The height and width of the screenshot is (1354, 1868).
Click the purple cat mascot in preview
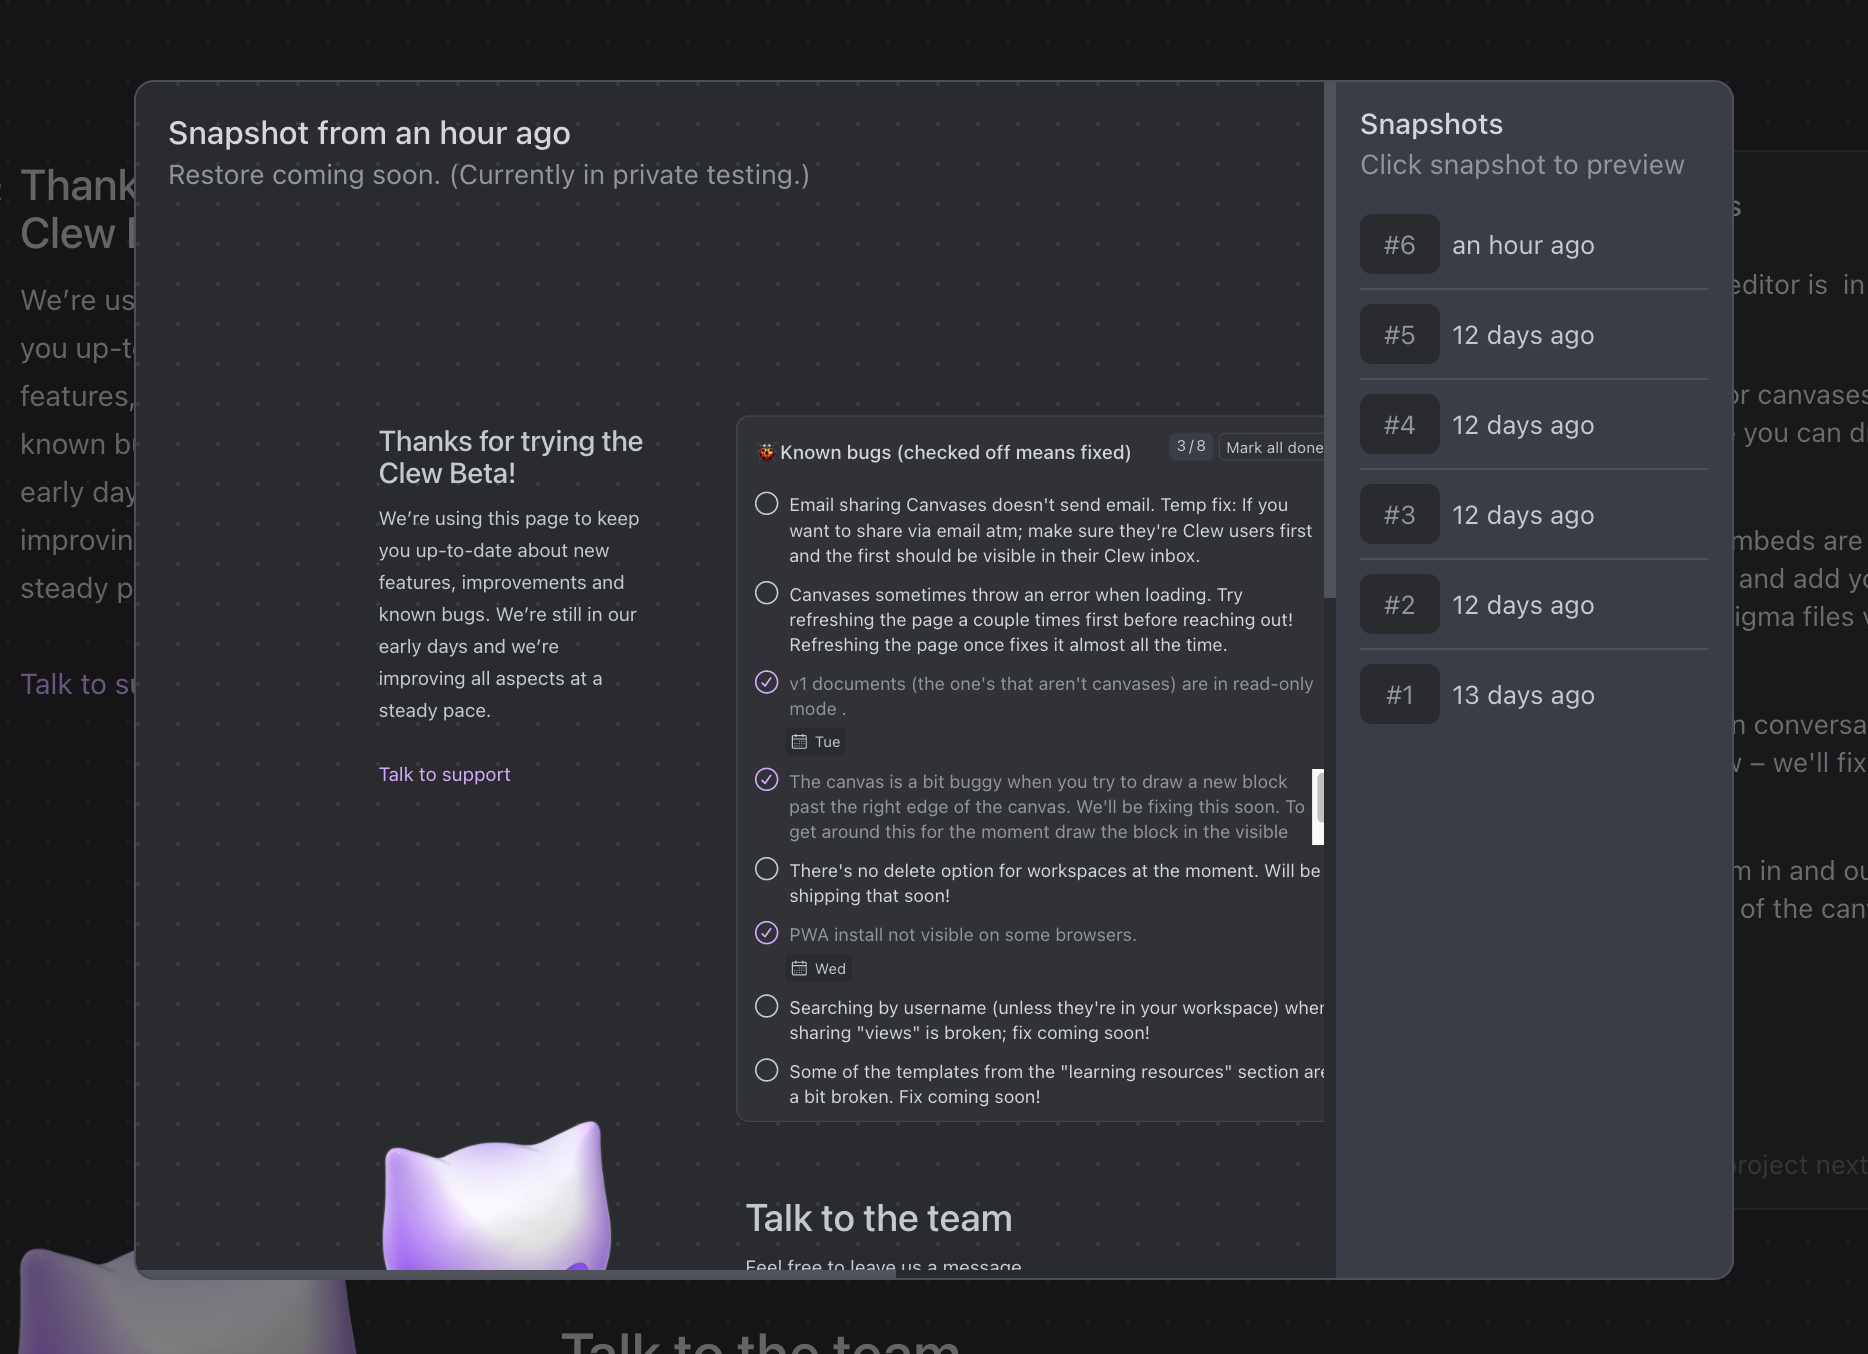pos(497,1198)
